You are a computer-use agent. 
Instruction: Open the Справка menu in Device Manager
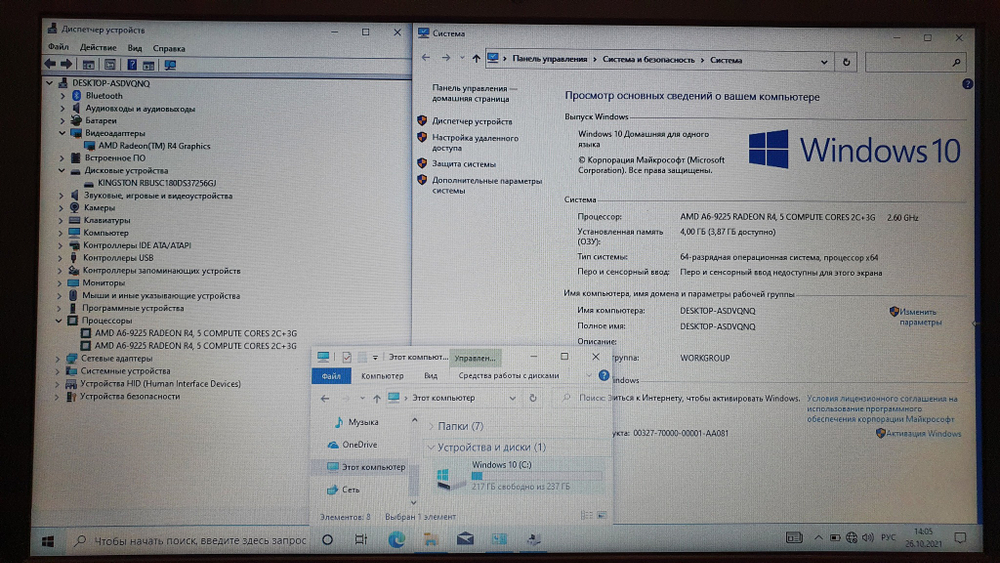pos(169,48)
